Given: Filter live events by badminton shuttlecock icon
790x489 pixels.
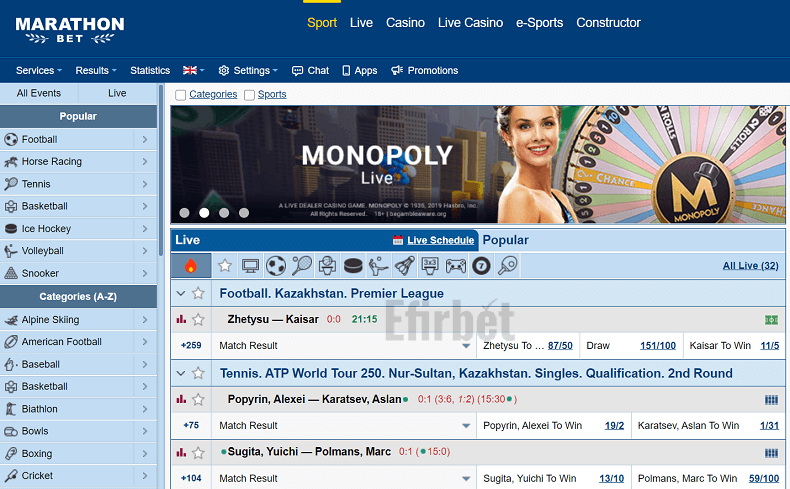Looking at the screenshot, I should click(404, 265).
